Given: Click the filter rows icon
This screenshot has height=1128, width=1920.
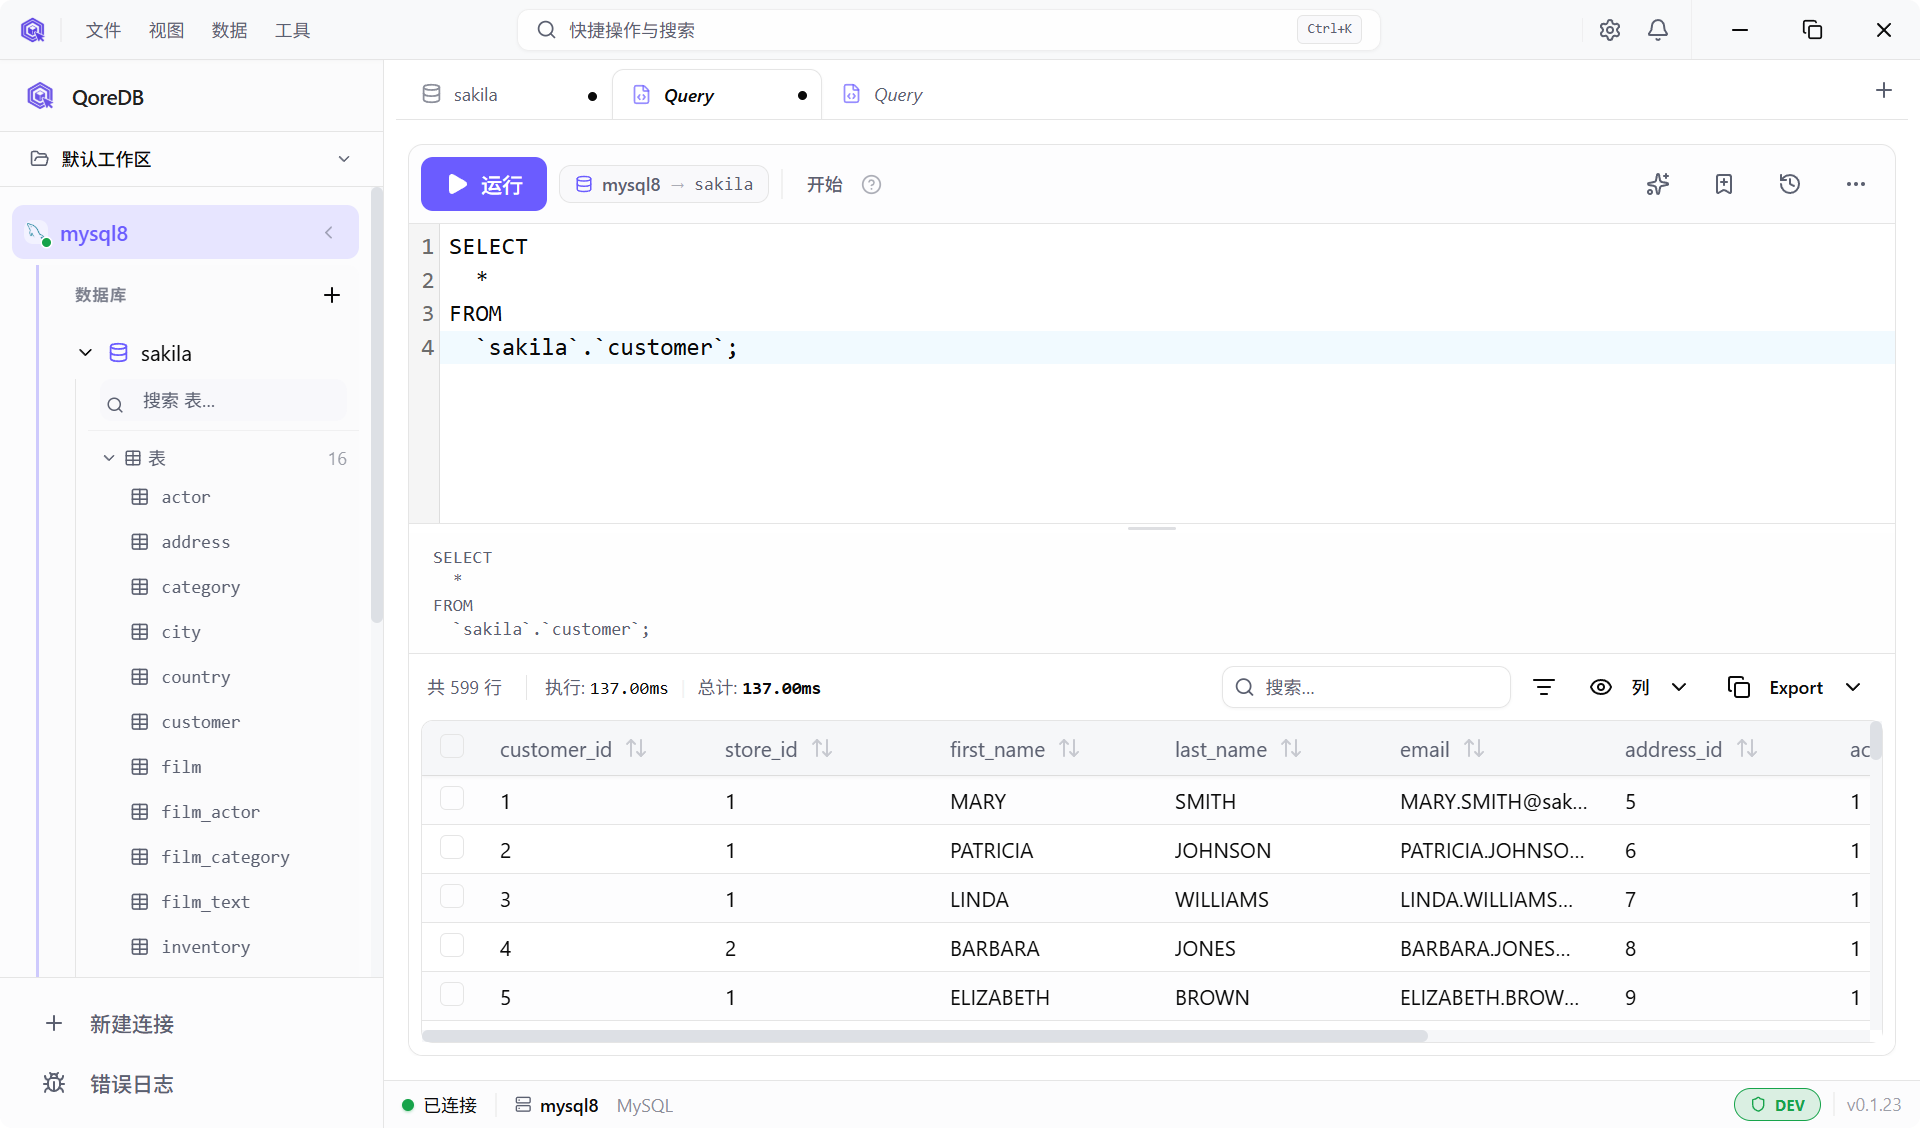Looking at the screenshot, I should [x=1544, y=687].
